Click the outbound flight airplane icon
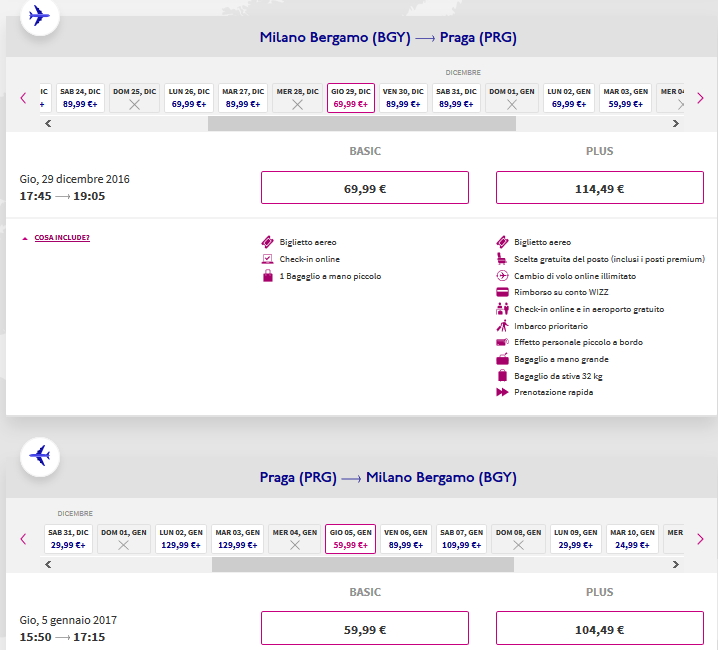This screenshot has height=650, width=718. coord(40,16)
